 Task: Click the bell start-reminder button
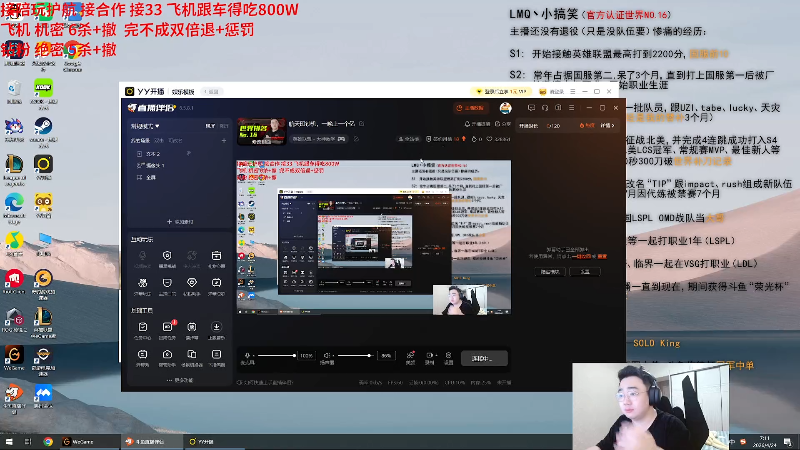point(477,124)
